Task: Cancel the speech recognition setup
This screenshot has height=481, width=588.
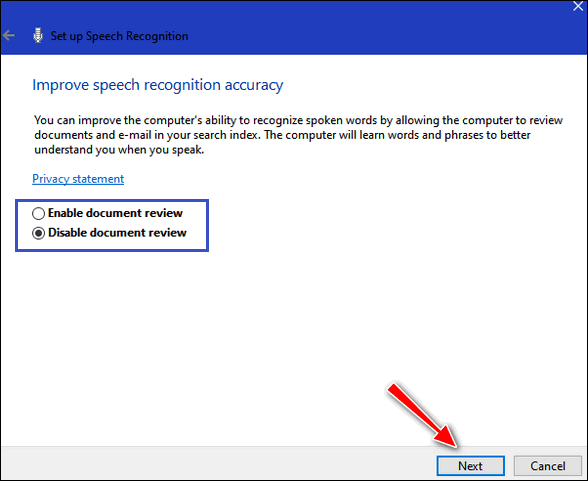Action: (x=548, y=466)
